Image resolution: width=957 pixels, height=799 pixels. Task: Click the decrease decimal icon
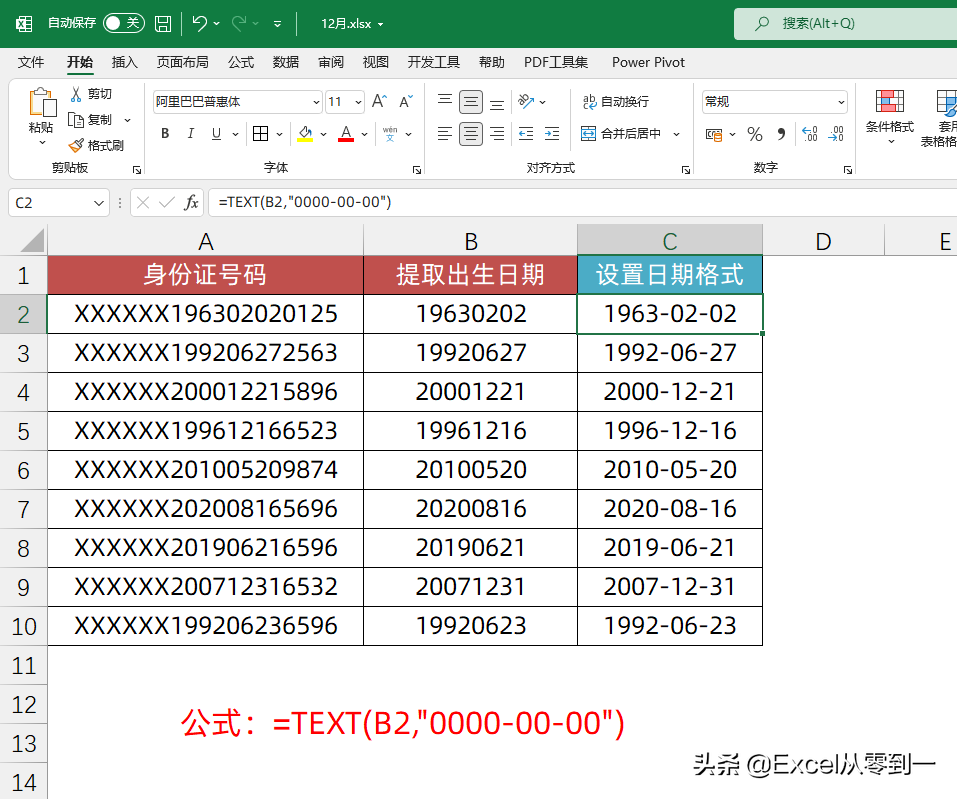(x=836, y=134)
